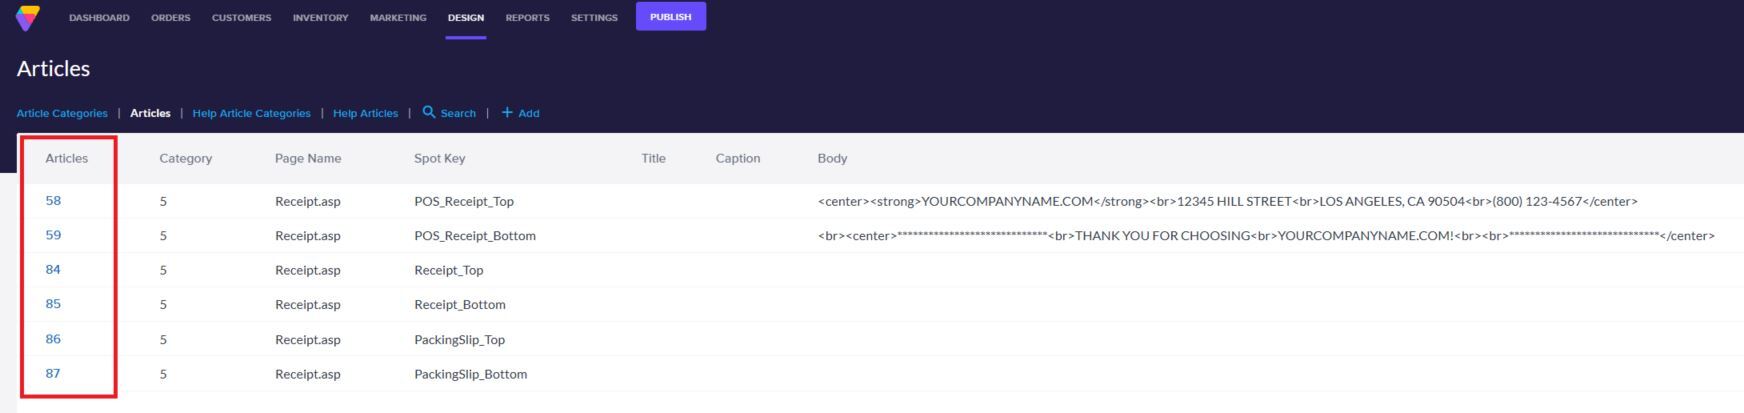Open the Article Categories tab link

[62, 113]
